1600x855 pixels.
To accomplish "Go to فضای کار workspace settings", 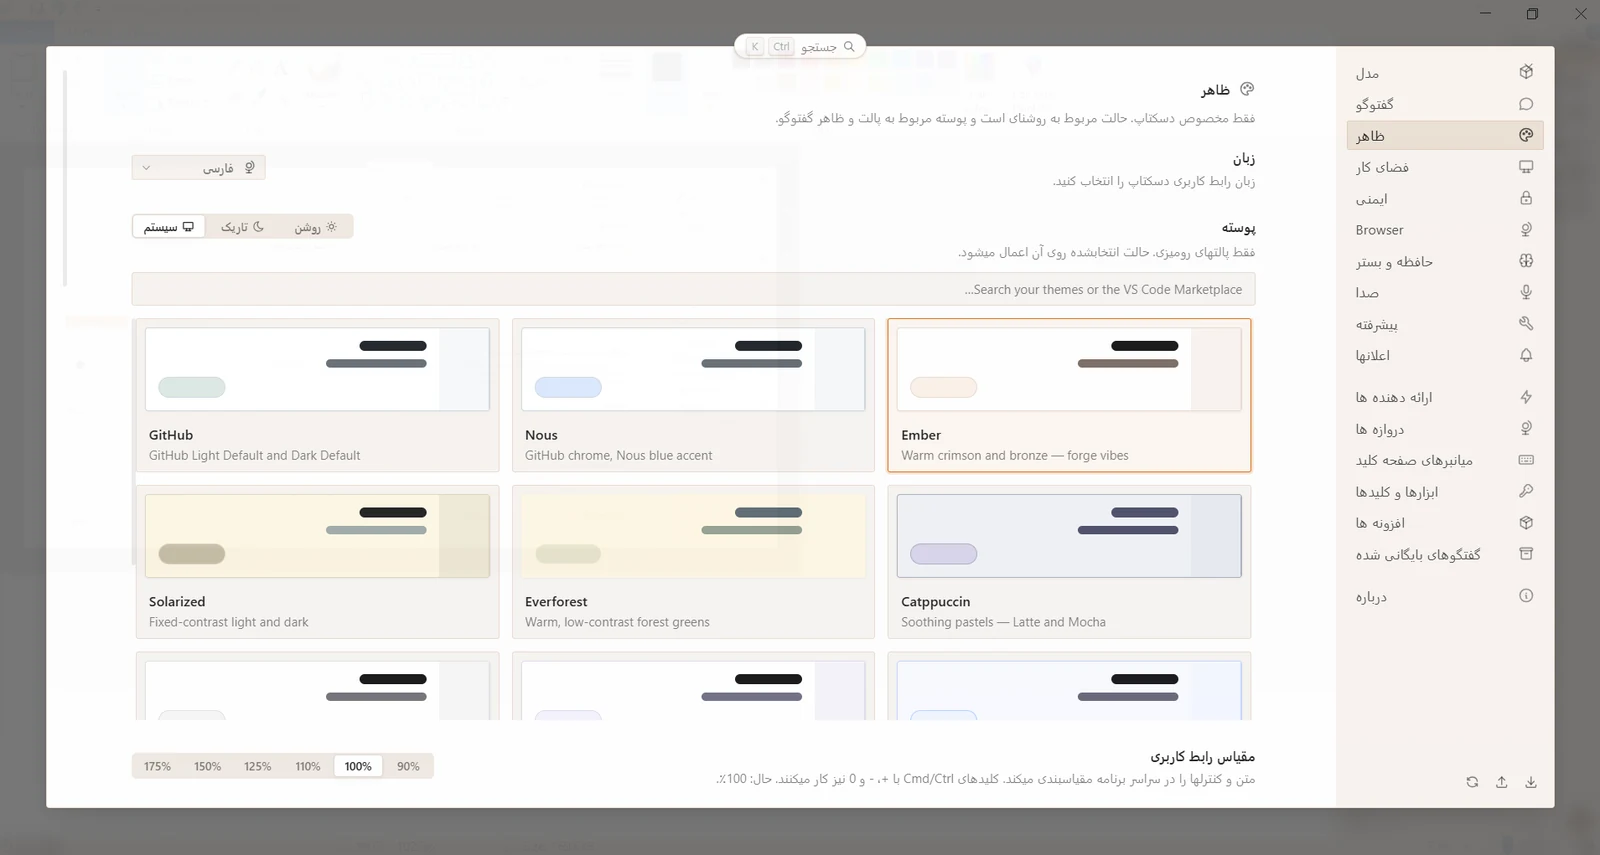I will click(1445, 167).
